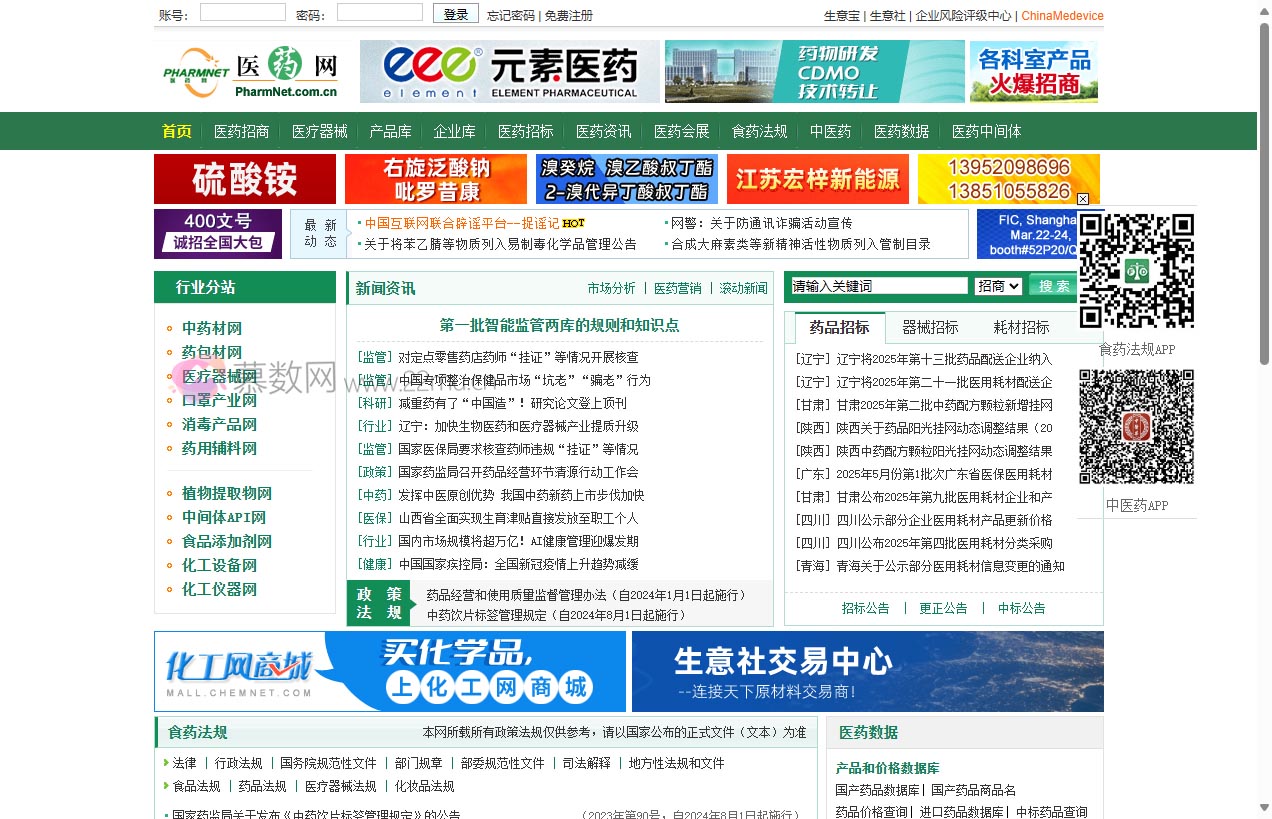Image resolution: width=1272 pixels, height=819 pixels.
Task: Click the PharmNet 医药网 site logo
Action: coord(249,71)
